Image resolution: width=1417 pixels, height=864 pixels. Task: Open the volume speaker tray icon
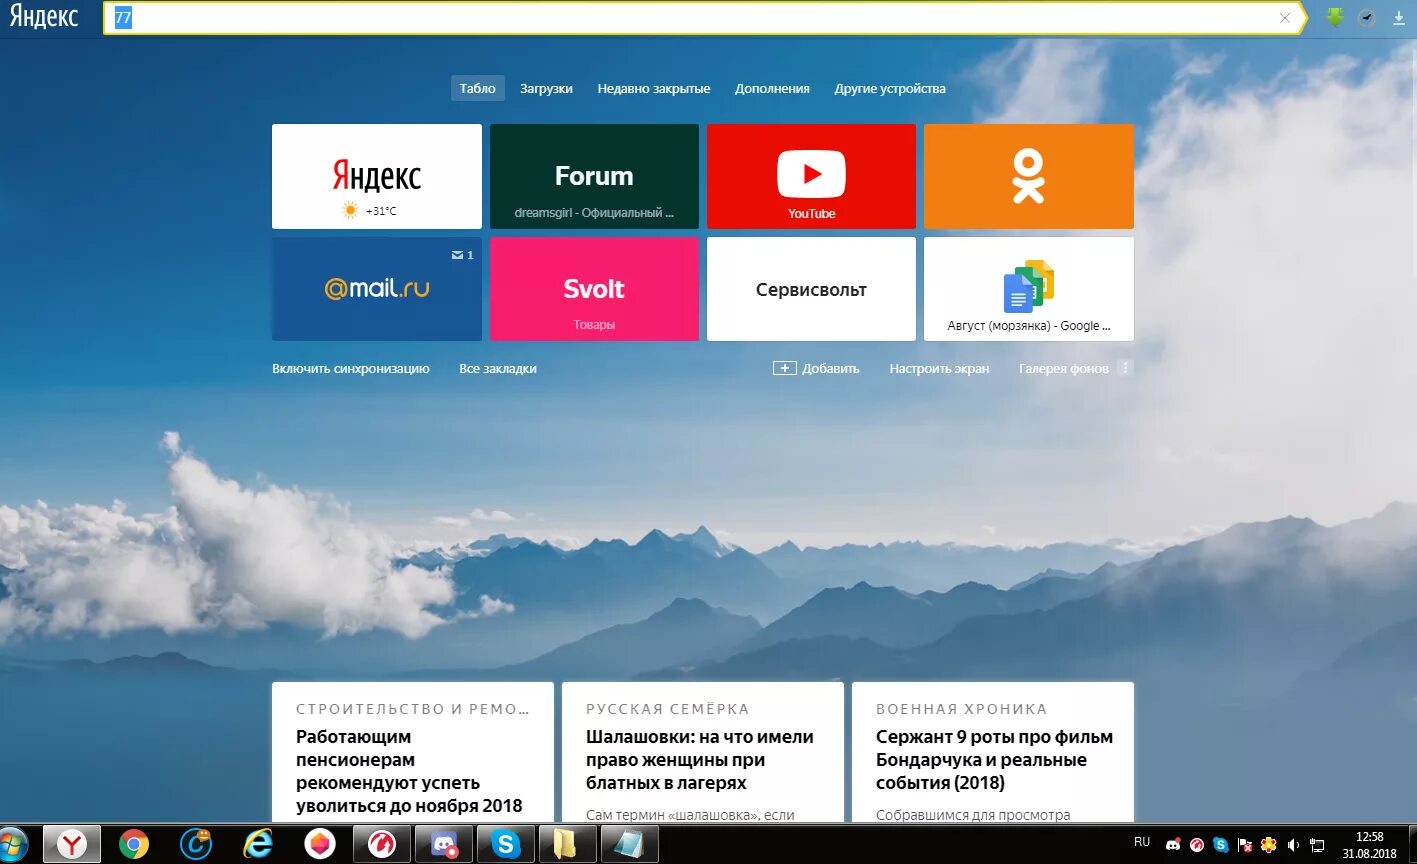pyautogui.click(x=1293, y=845)
